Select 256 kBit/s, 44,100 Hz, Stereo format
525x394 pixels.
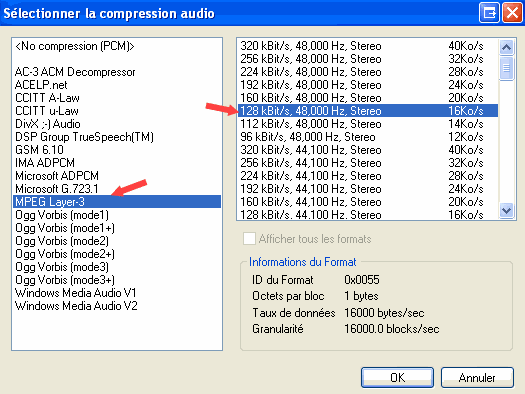368,163
